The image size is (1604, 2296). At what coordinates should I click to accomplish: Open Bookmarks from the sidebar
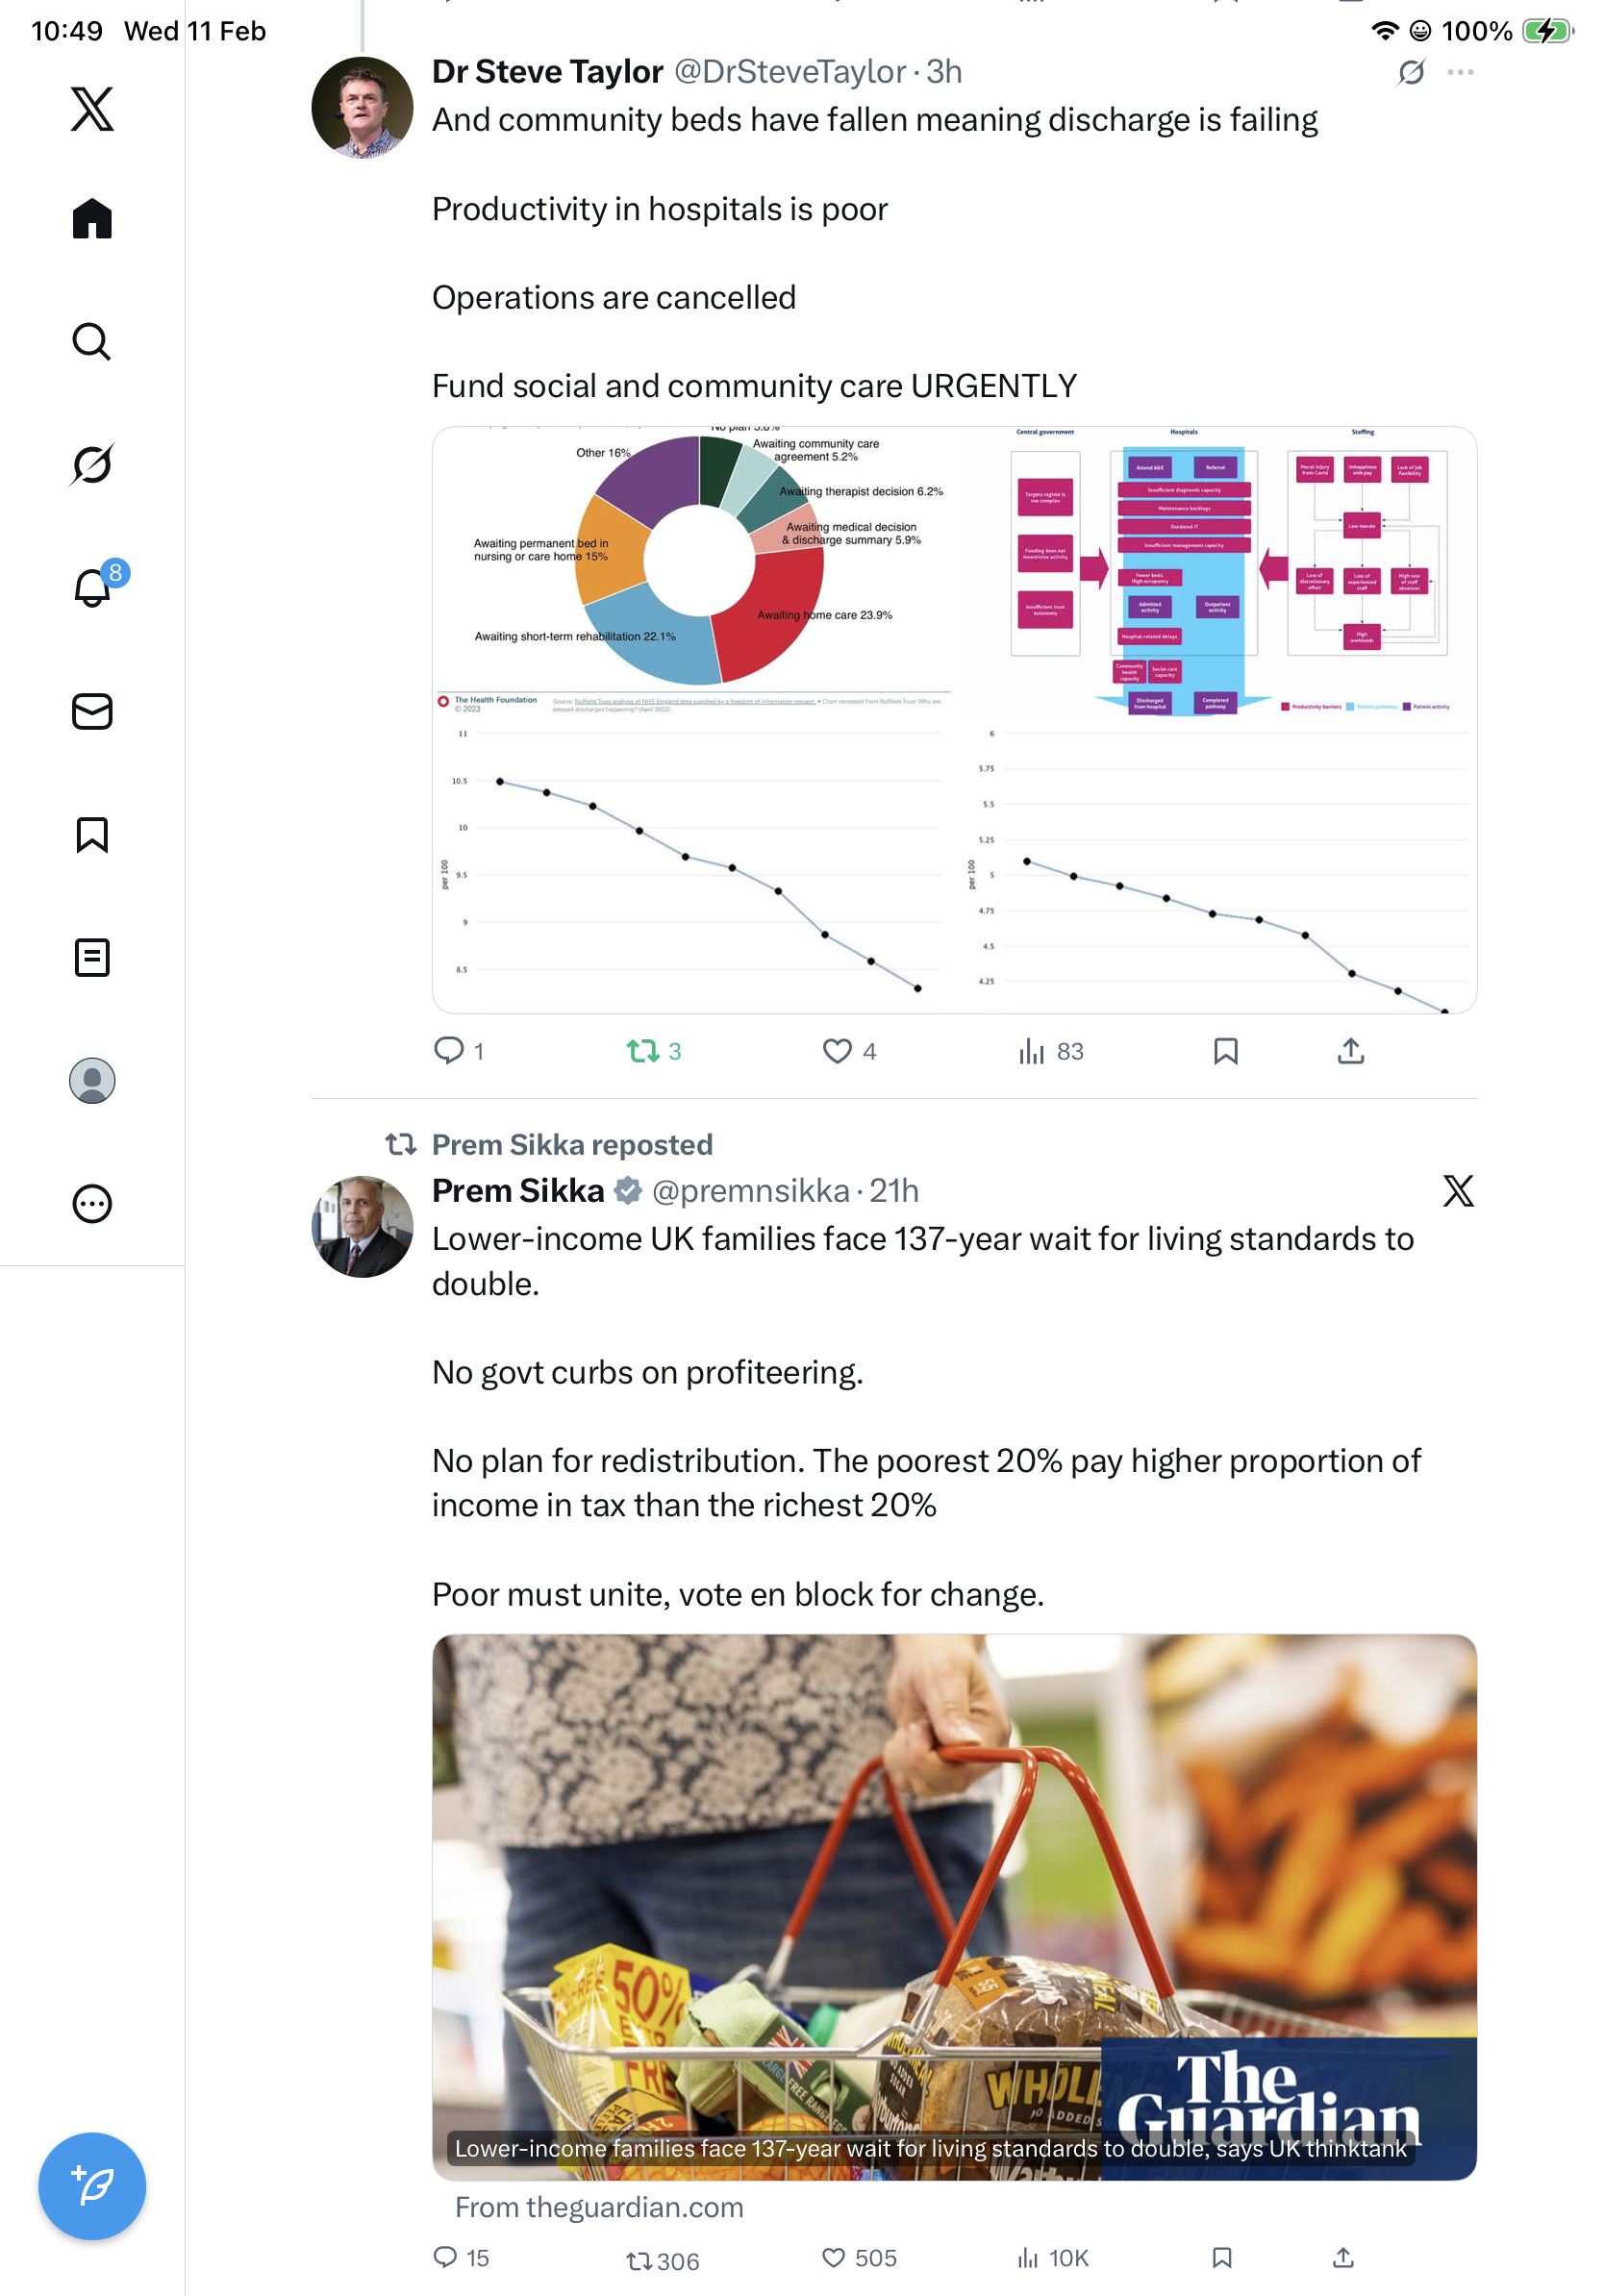coord(92,834)
